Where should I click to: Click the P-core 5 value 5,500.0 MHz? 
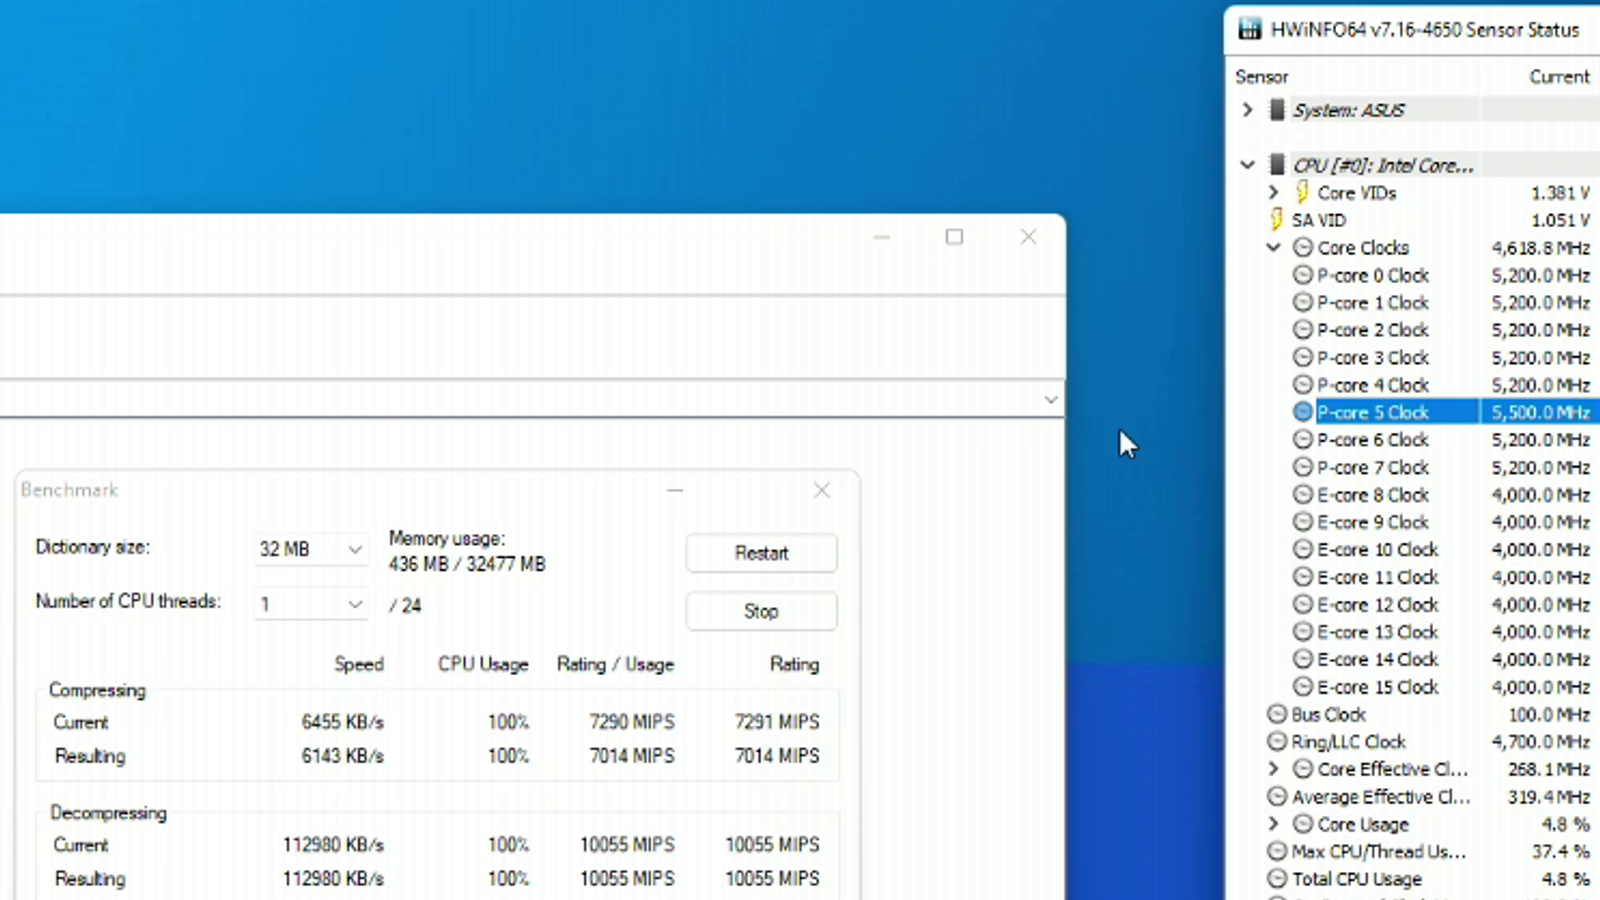(1541, 412)
